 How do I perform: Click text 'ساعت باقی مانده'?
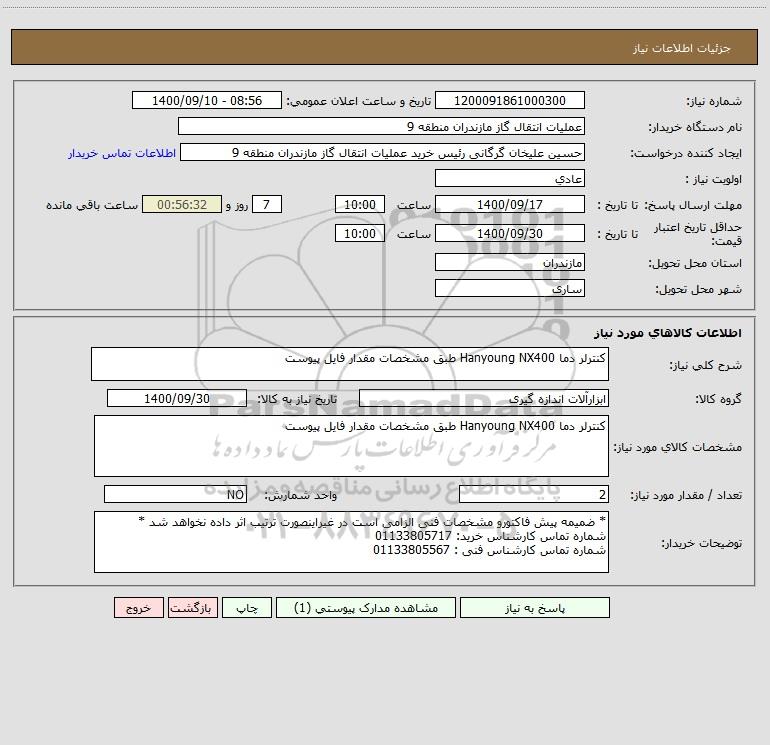tap(92, 205)
